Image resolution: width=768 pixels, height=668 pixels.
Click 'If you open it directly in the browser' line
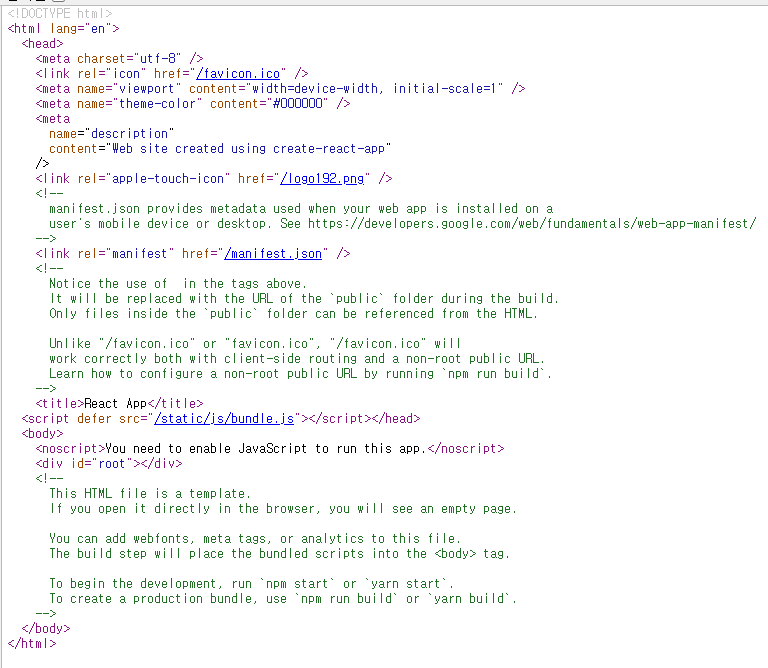pyautogui.click(x=283, y=509)
